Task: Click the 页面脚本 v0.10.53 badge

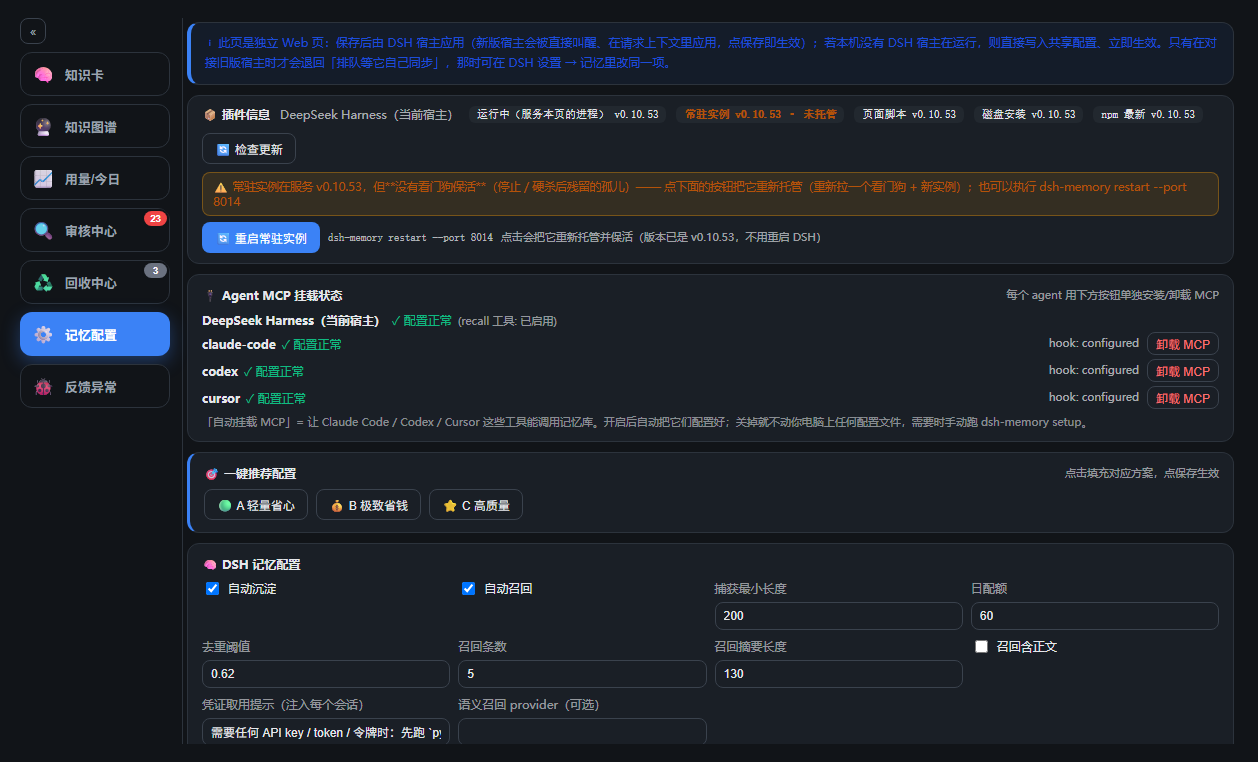Action: point(910,114)
